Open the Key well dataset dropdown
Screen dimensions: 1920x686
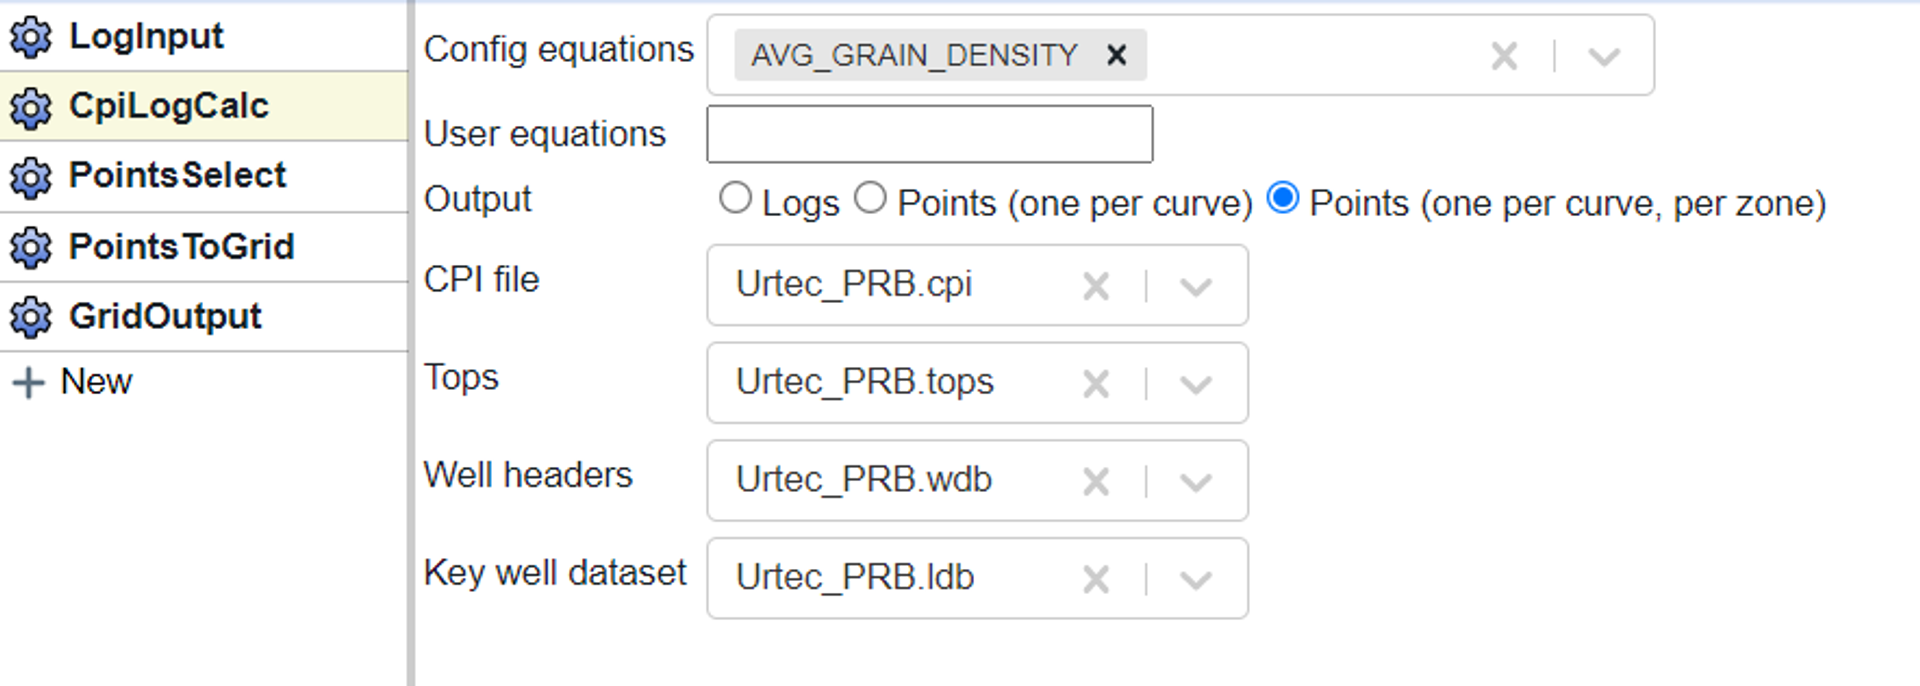(1195, 580)
